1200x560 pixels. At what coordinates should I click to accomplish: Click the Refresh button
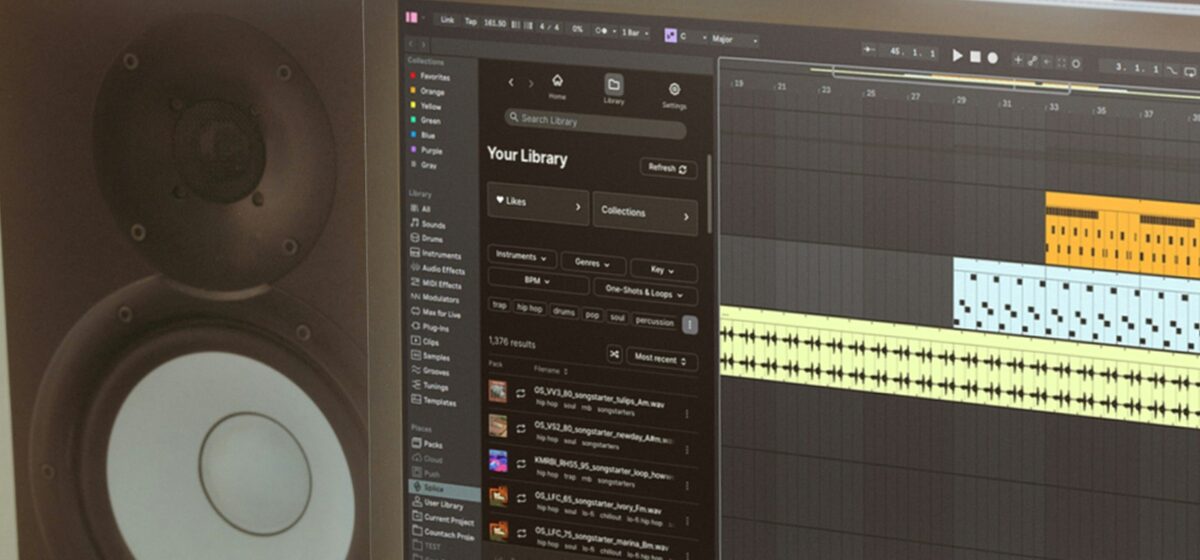coord(668,168)
